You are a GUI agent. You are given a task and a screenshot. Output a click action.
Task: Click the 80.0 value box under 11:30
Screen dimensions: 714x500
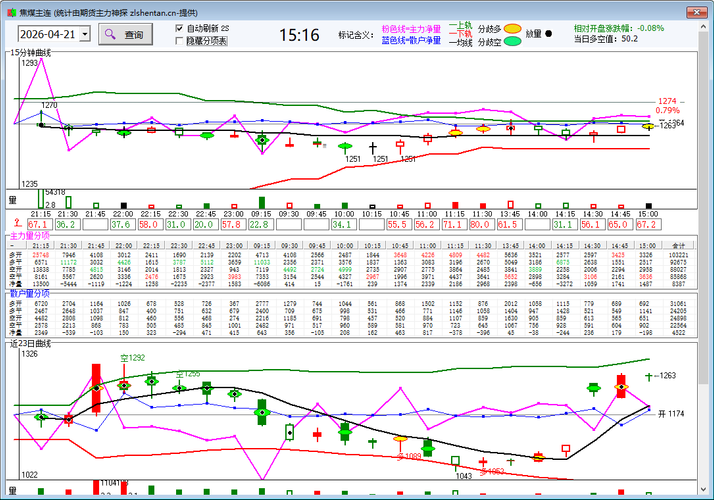pyautogui.click(x=482, y=224)
